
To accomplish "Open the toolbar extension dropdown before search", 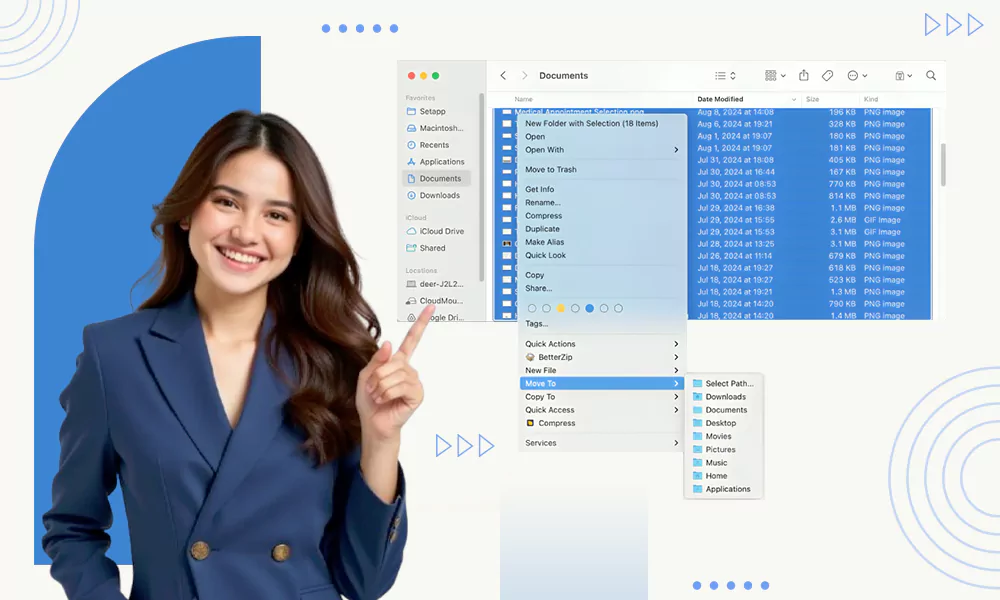I will point(903,75).
